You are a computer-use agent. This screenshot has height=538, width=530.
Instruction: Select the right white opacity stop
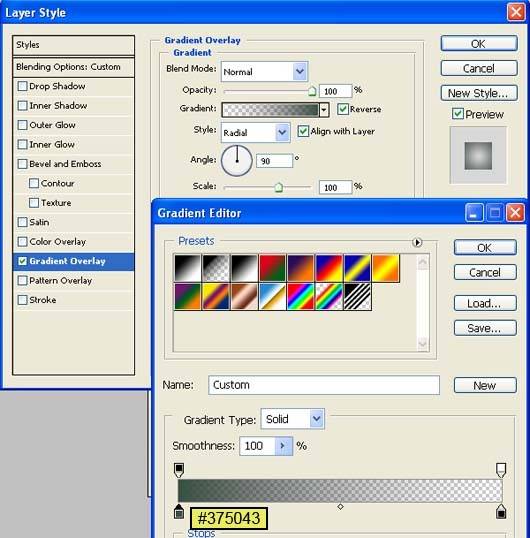tap(501, 470)
